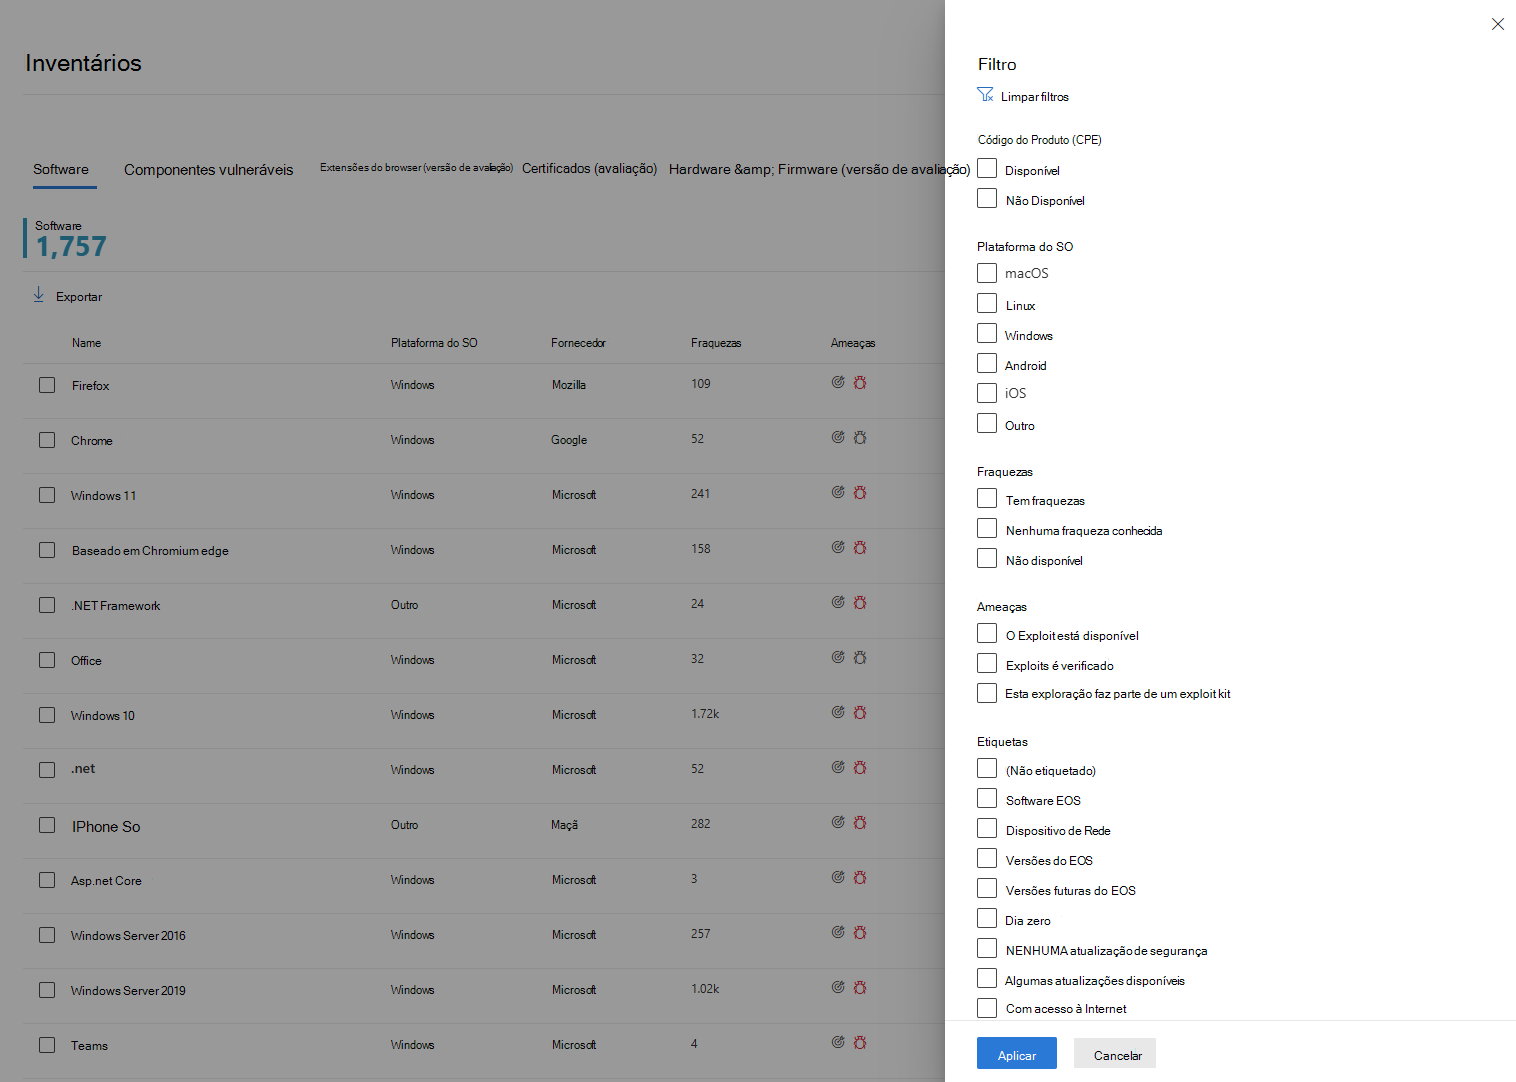1516x1082 pixels.
Task: Select the Teams row checkbox
Action: tap(47, 1045)
